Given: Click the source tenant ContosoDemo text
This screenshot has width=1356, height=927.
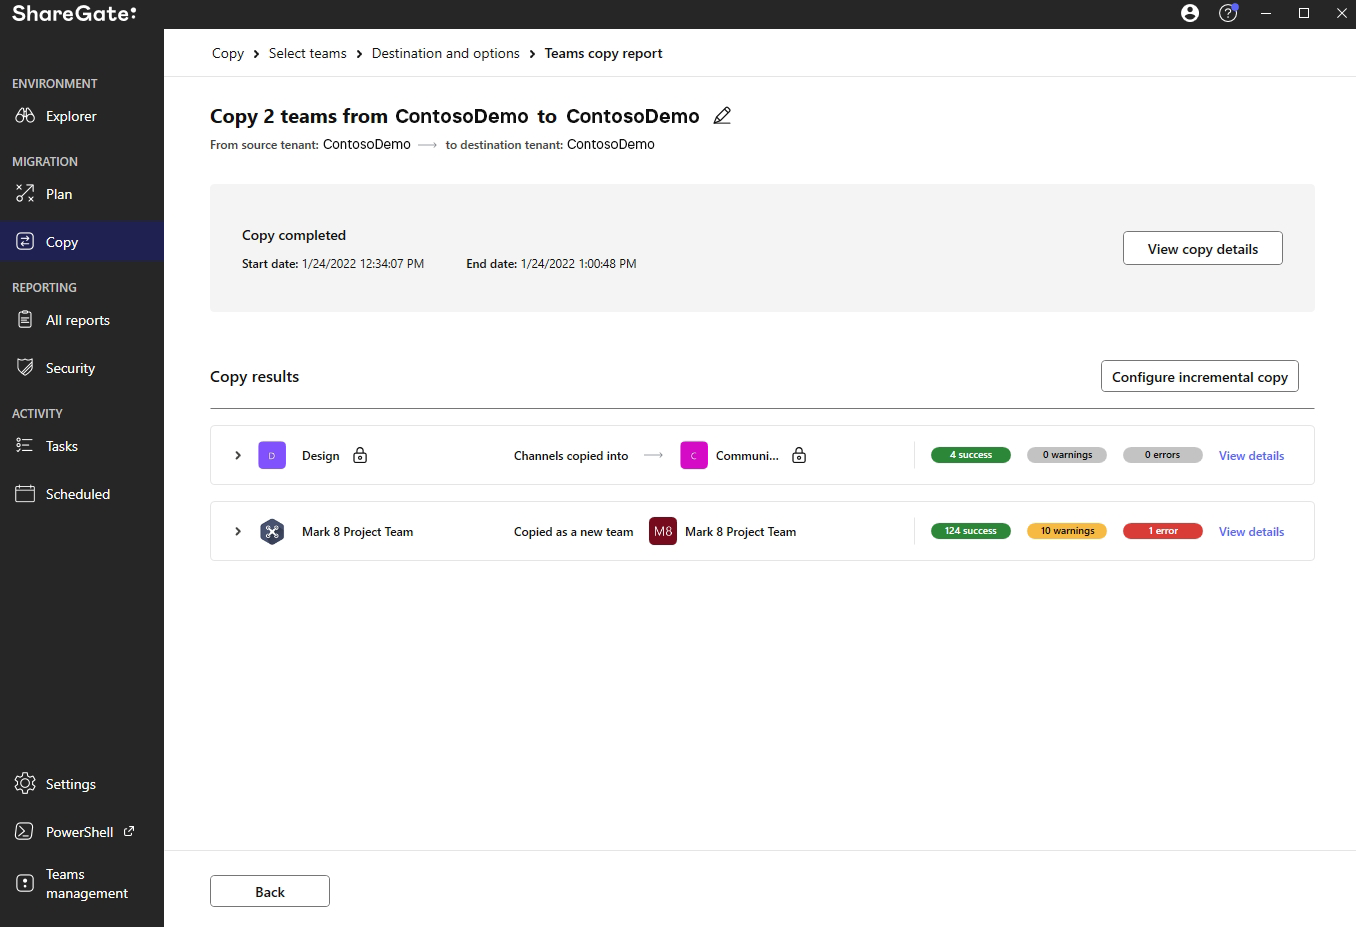Looking at the screenshot, I should [x=367, y=144].
